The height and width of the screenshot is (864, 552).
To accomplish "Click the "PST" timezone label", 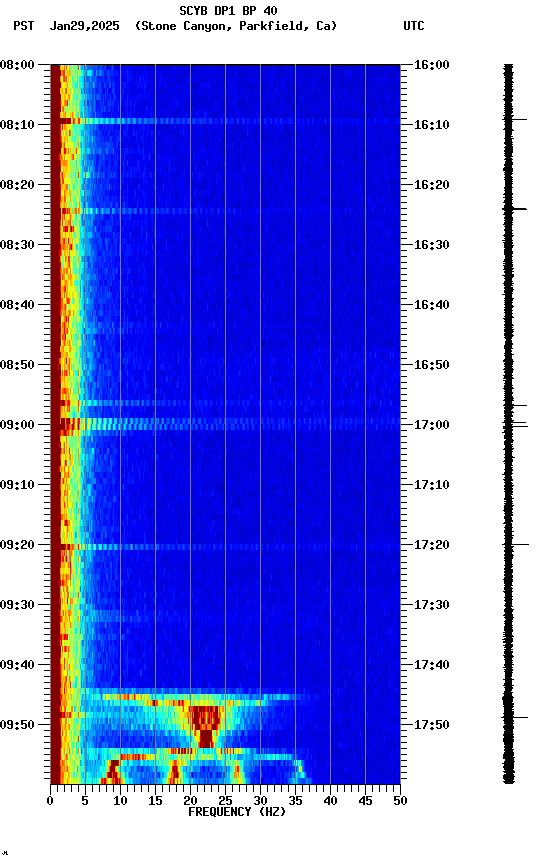I will click(24, 26).
